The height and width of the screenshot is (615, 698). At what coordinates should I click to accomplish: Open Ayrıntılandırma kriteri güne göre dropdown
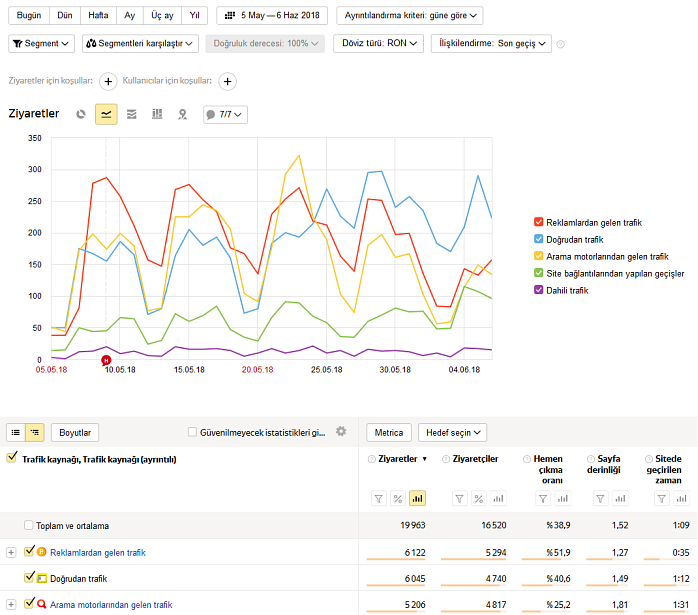(410, 16)
